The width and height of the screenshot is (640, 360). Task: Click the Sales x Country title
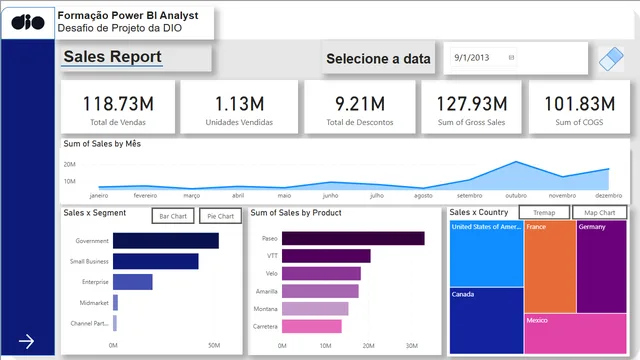pos(479,212)
